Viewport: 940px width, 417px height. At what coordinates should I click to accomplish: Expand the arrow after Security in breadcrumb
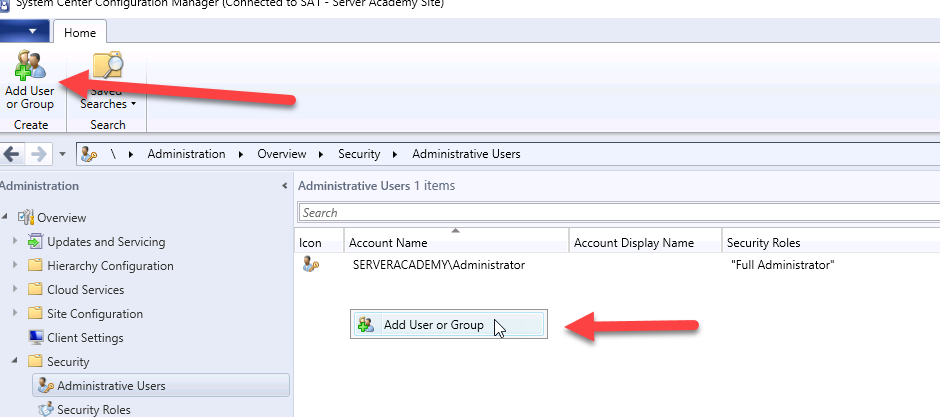396,155
